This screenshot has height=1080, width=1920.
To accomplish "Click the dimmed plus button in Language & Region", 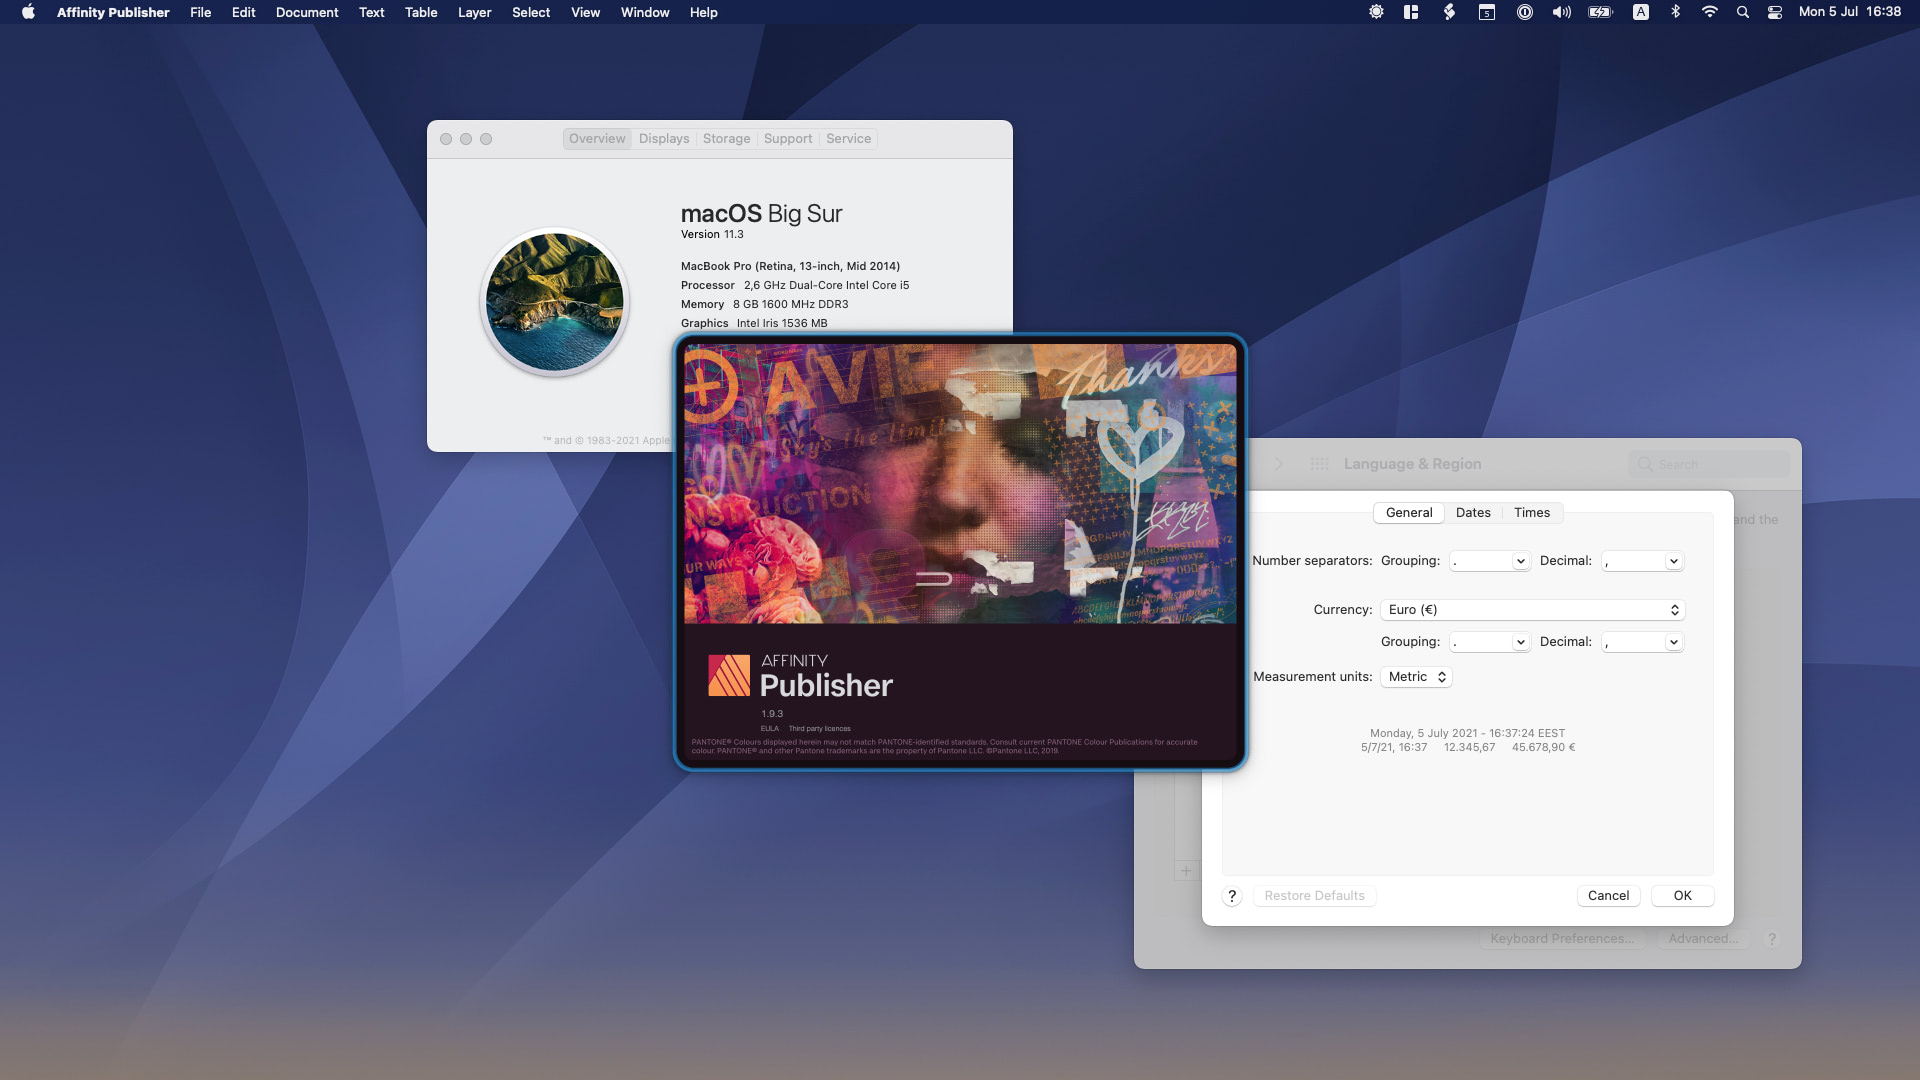I will [1186, 870].
